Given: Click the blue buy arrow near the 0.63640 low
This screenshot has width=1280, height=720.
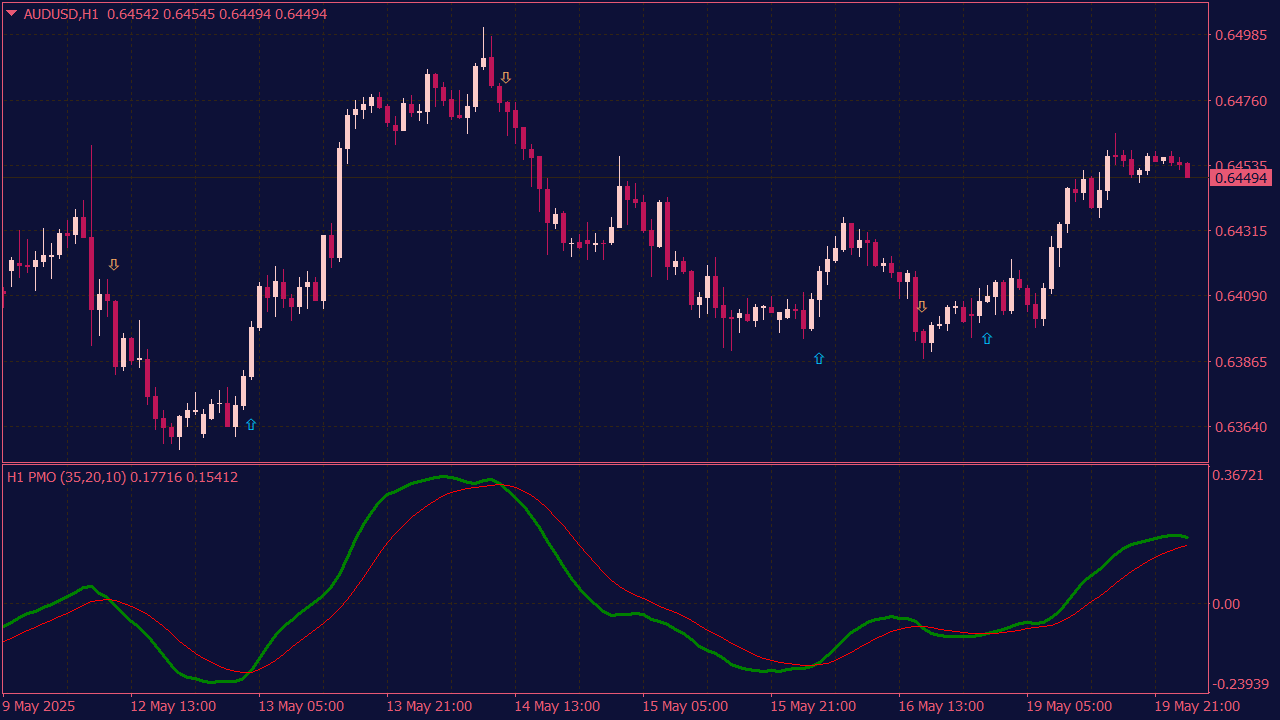Looking at the screenshot, I should click(251, 424).
